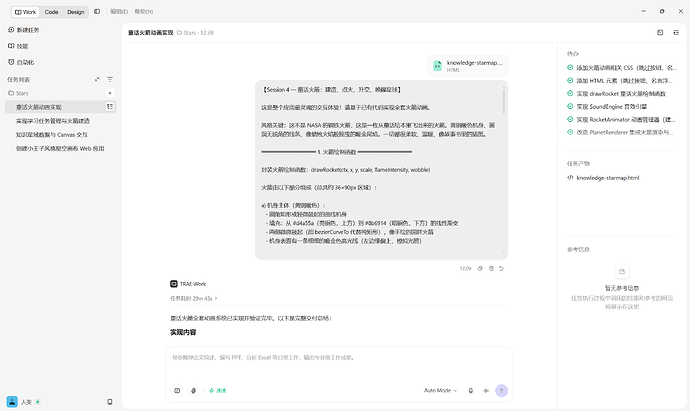Viewport: 690px width, 411px height.
Task: Open the task list filter icon
Action: coord(110,80)
